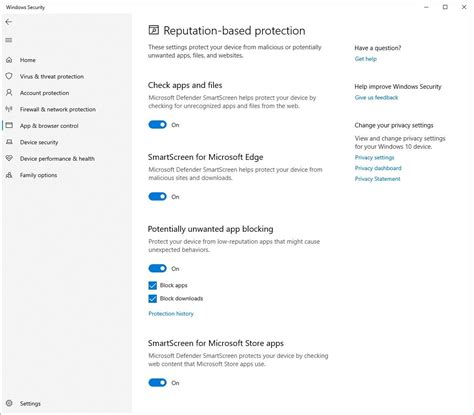Select App & browser control
This screenshot has width=474, height=415.
pyautogui.click(x=49, y=126)
